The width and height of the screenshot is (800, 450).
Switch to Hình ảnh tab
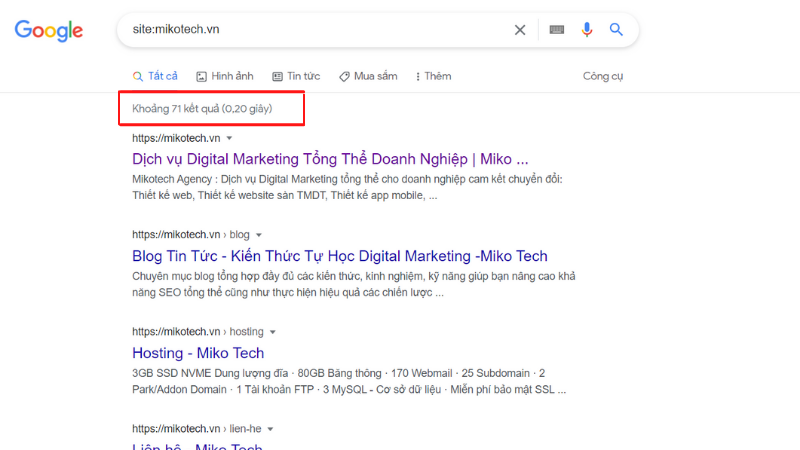225,76
